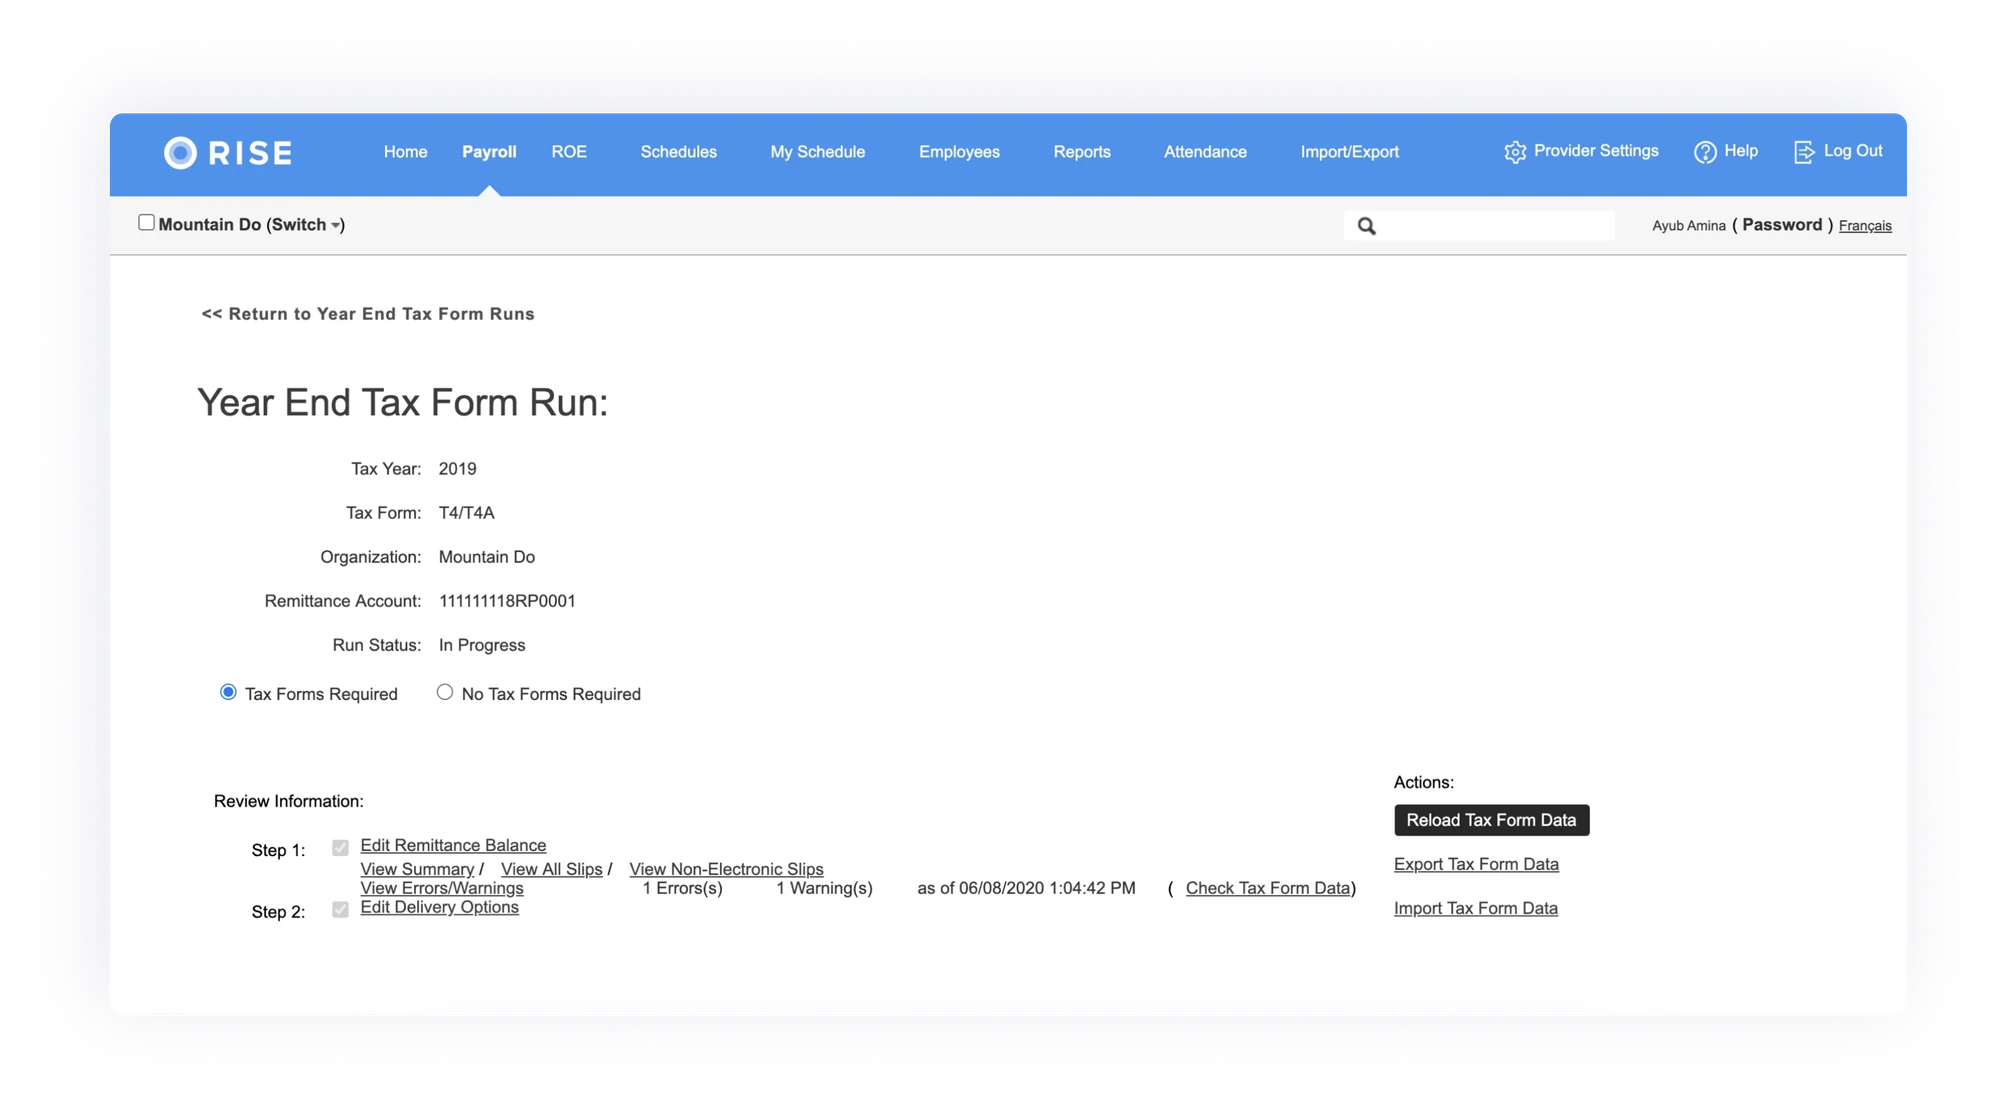Viewport: 2000px width, 1104px height.
Task: Open Edit Delivery Options link
Action: click(x=439, y=907)
